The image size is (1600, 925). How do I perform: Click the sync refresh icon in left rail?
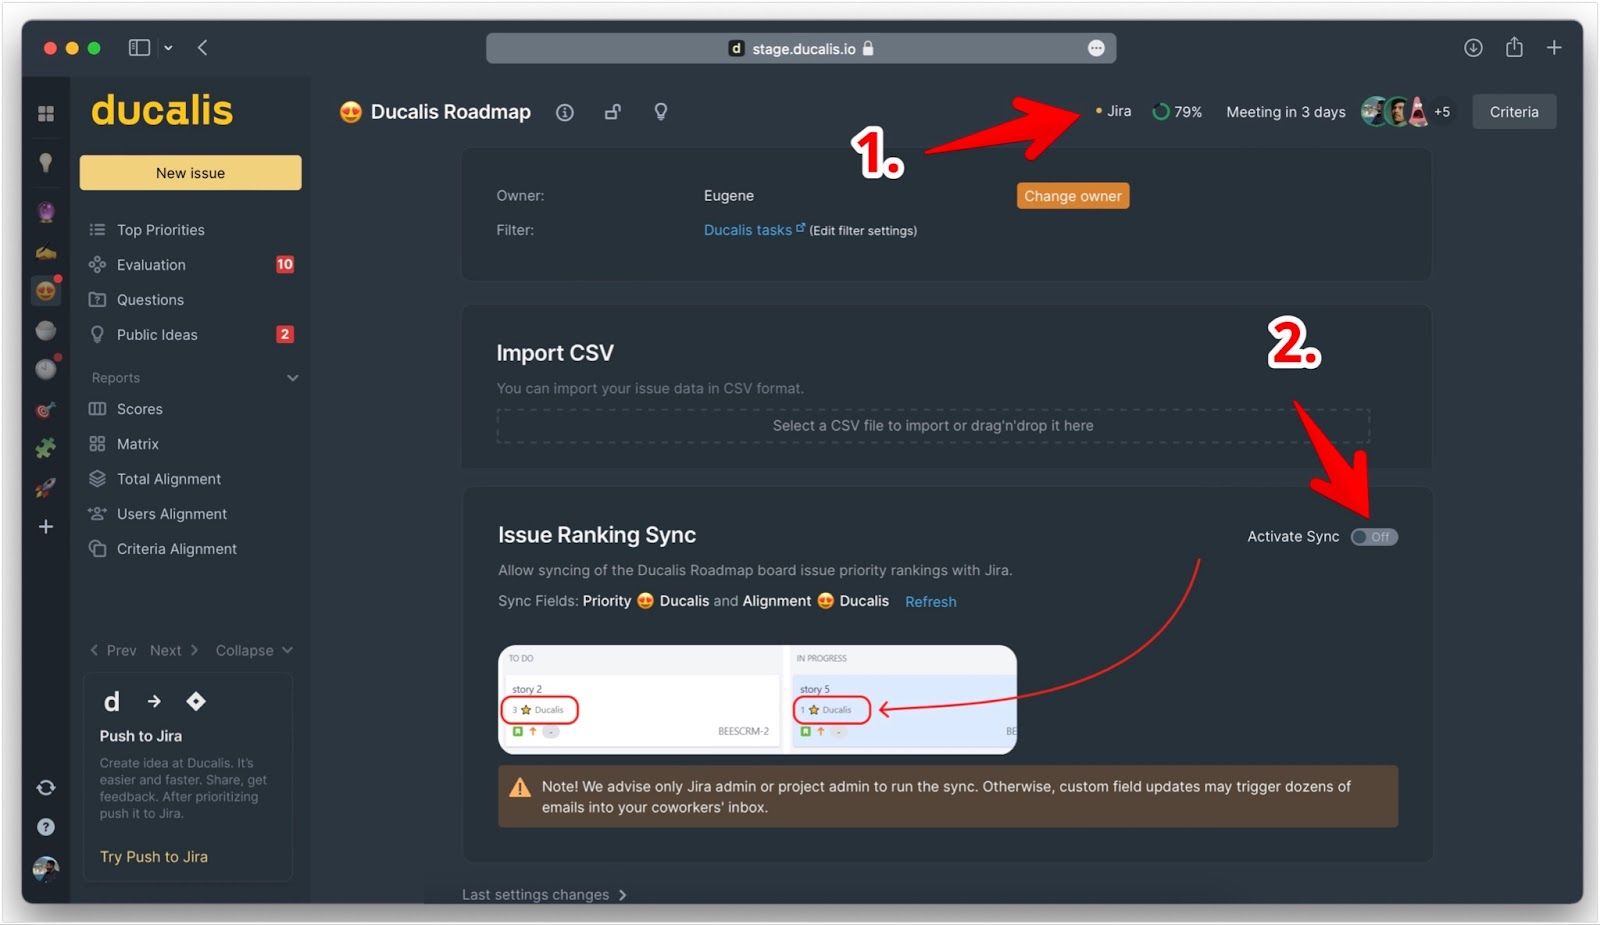[46, 788]
